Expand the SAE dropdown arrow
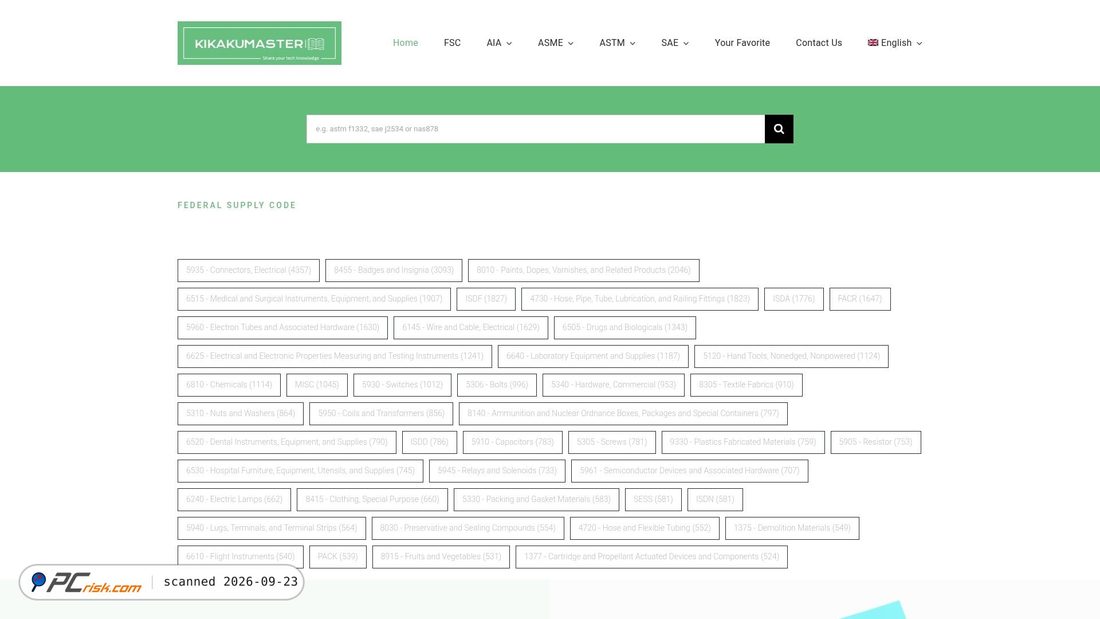The image size is (1100, 619). click(686, 44)
